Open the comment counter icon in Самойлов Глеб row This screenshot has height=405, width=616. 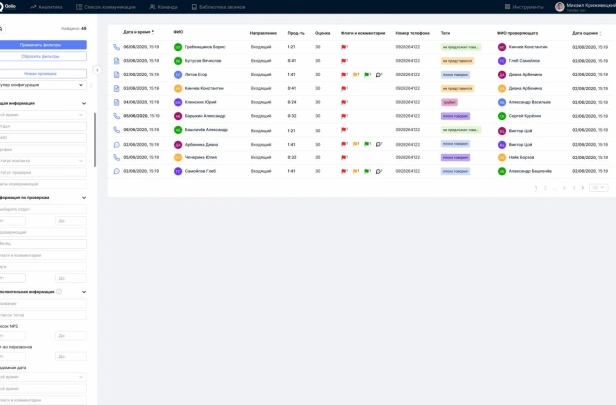[378, 171]
